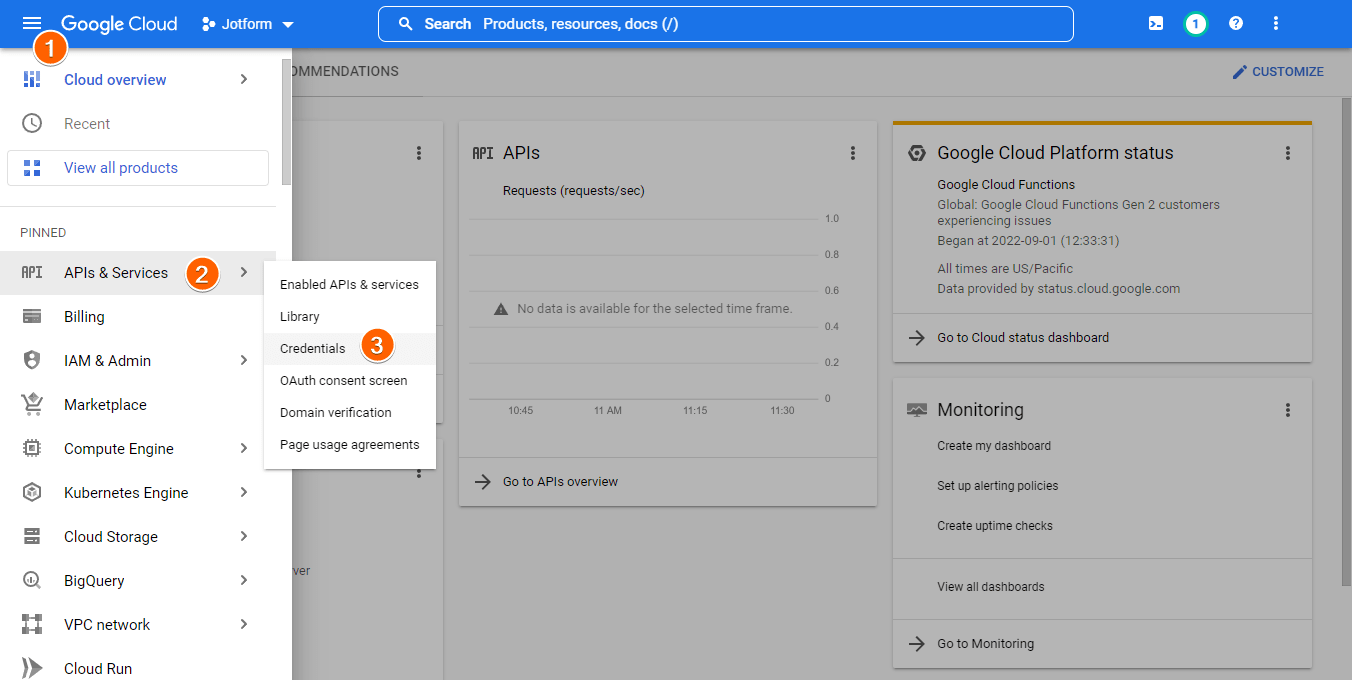Expand the Compute Engine submenu
The width and height of the screenshot is (1352, 680).
(244, 449)
